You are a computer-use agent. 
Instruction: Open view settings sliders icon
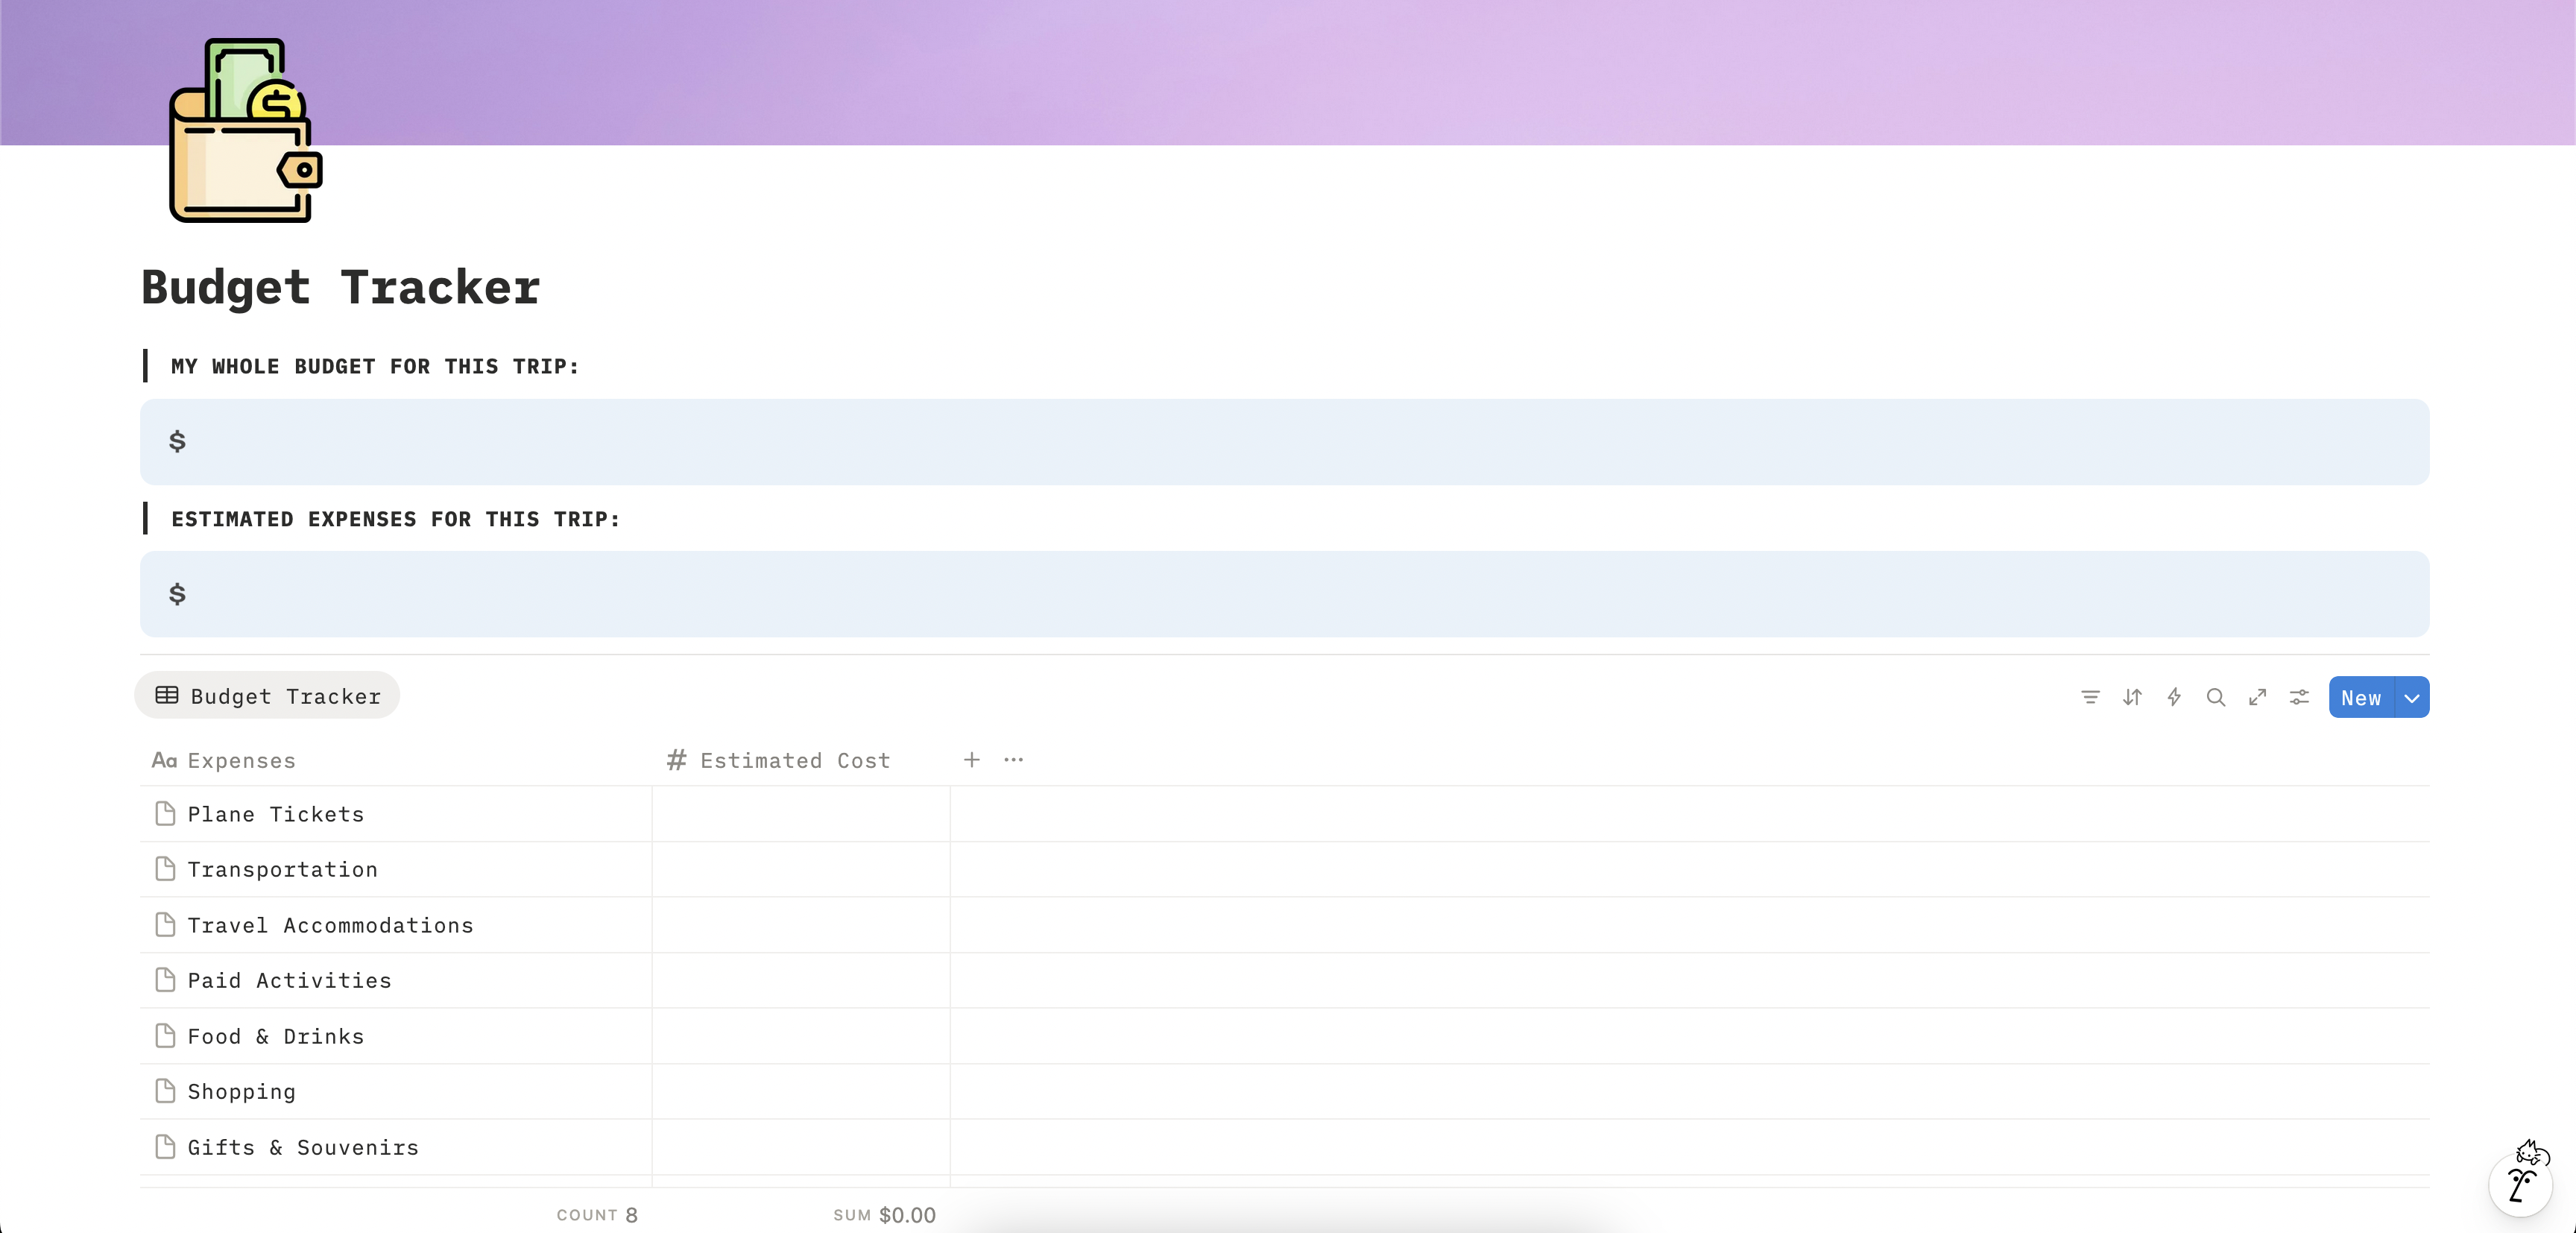[x=2299, y=697]
